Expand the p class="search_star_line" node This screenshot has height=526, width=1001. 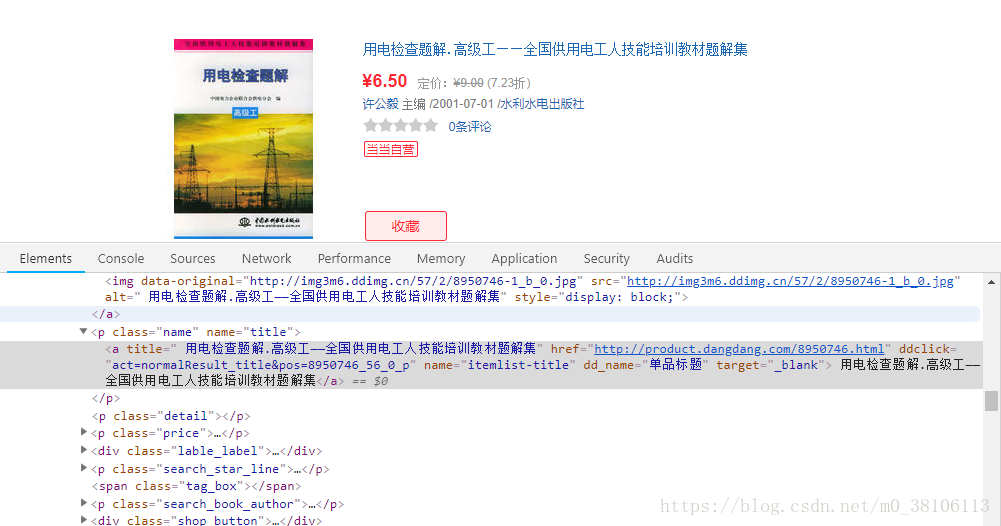[x=83, y=468]
